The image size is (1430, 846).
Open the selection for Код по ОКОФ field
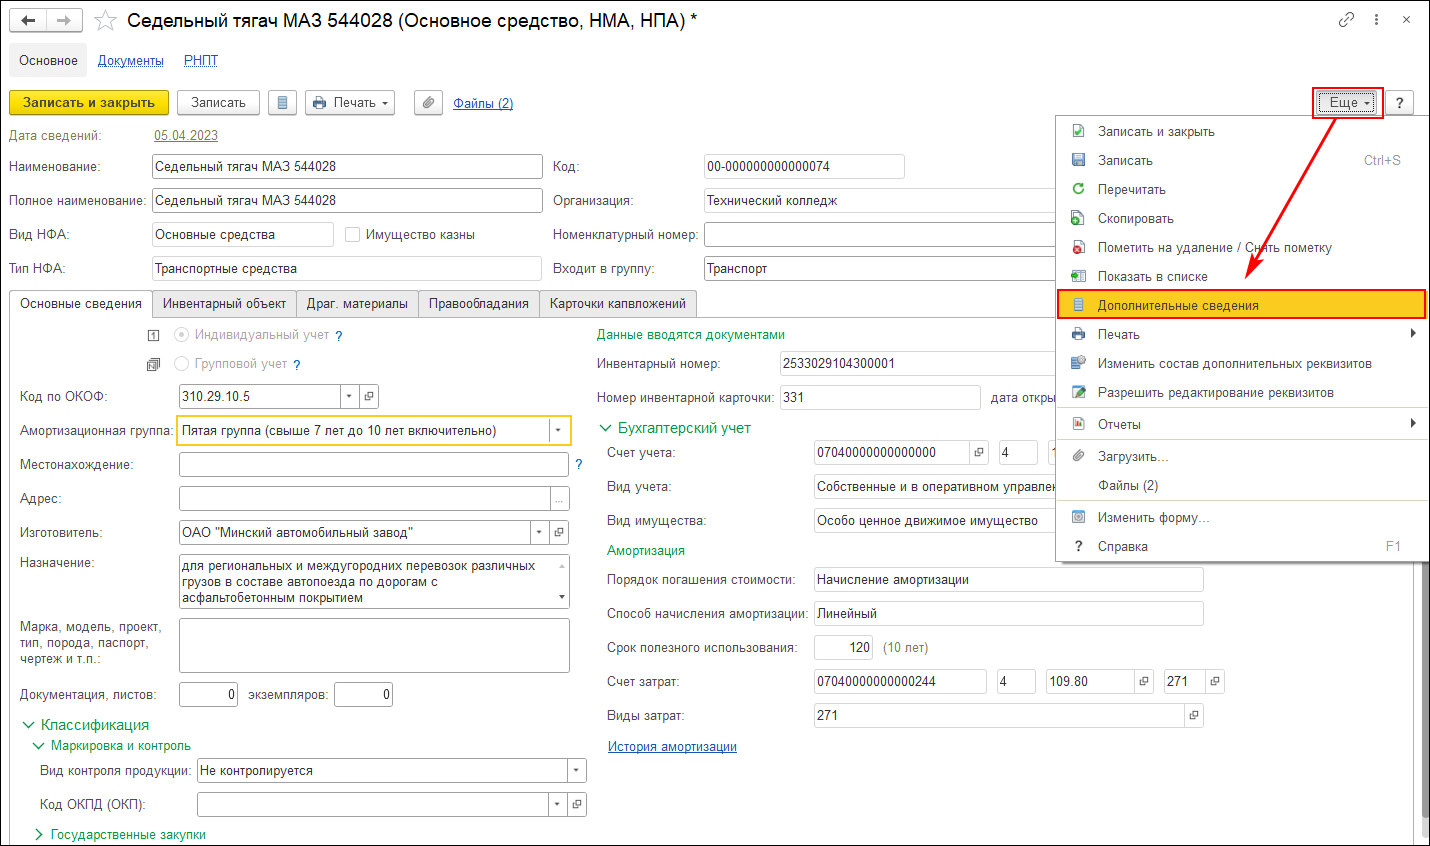coord(369,396)
